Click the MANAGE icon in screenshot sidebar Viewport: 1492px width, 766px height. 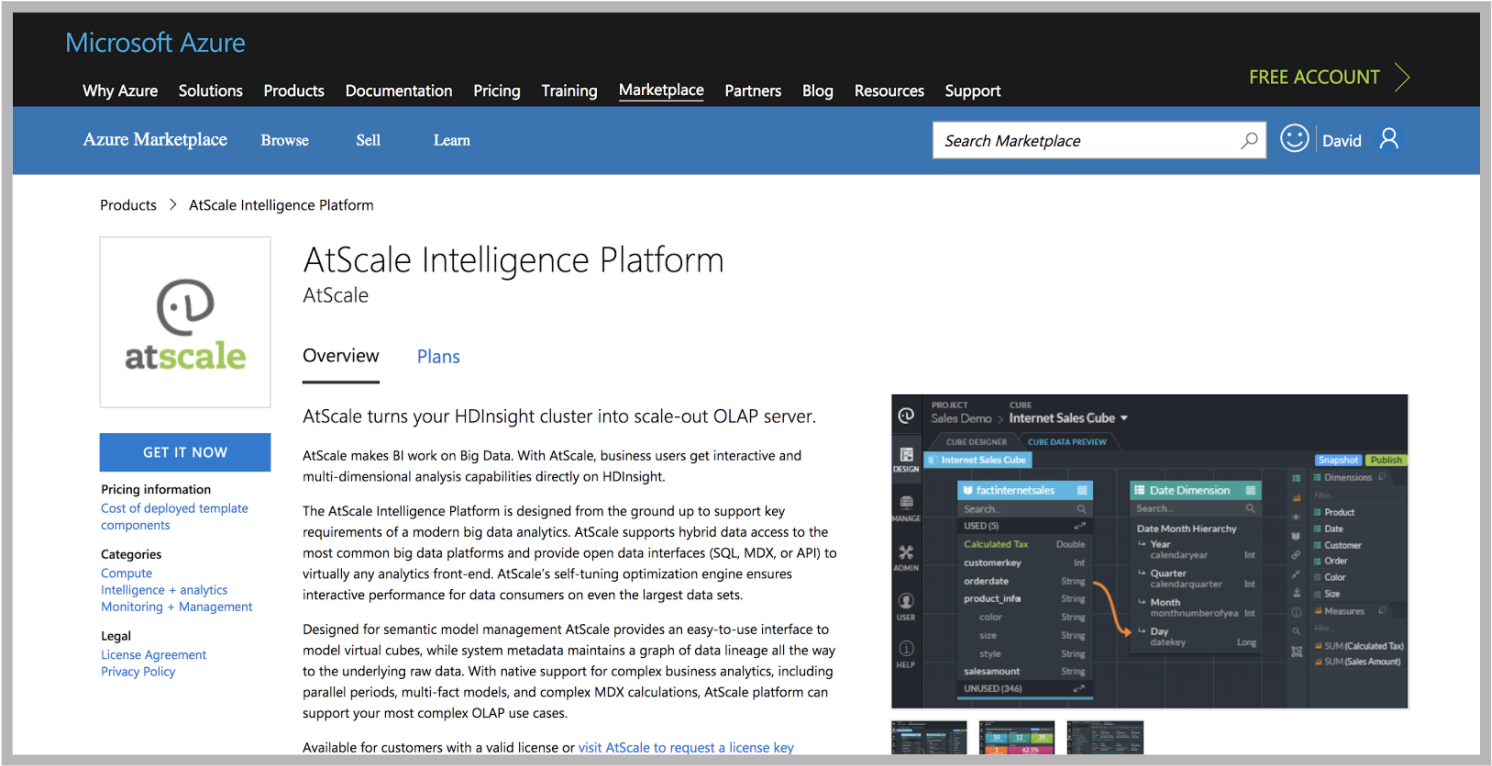pyautogui.click(x=906, y=509)
